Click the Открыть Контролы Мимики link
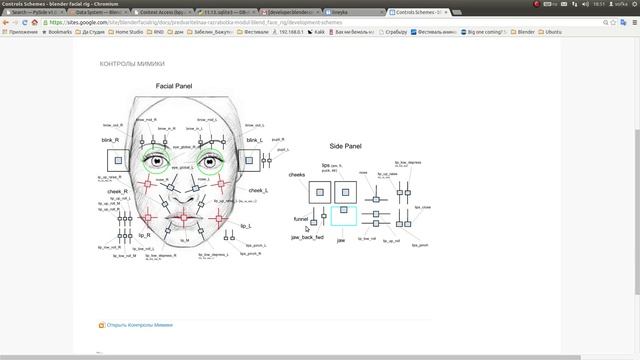This screenshot has height=360, width=640. (140, 325)
